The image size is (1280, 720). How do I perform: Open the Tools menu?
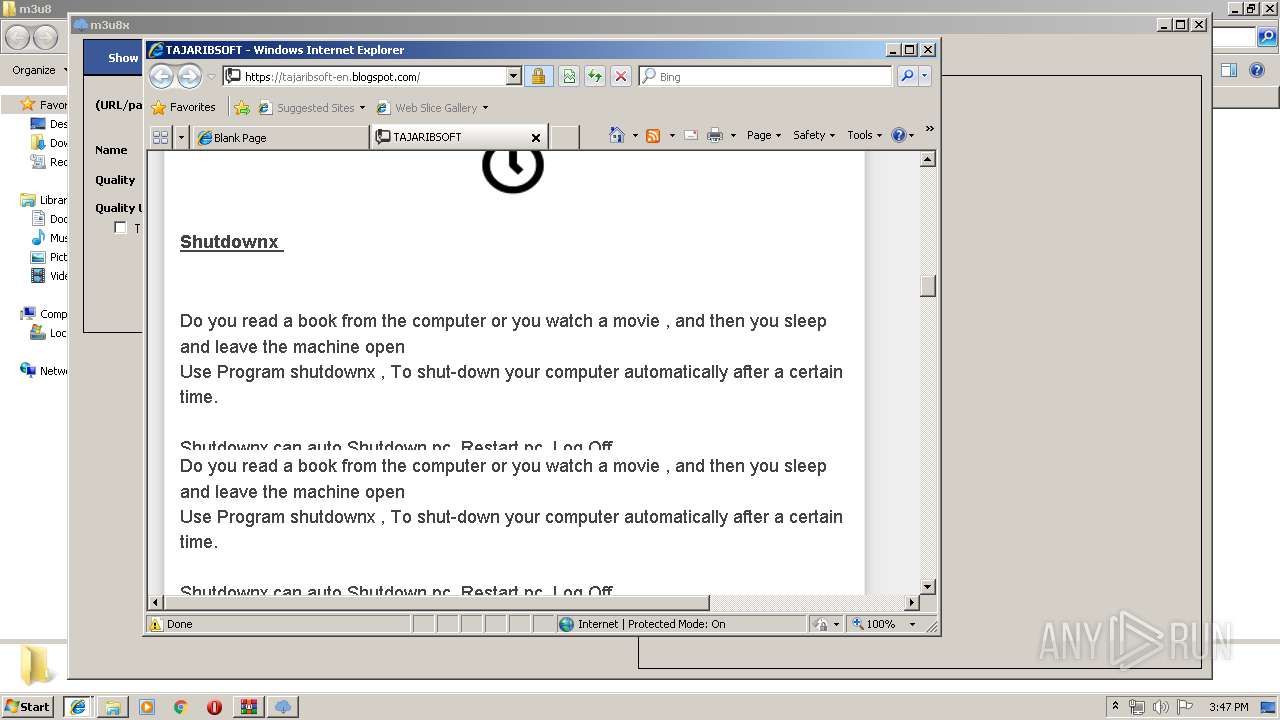[x=865, y=135]
